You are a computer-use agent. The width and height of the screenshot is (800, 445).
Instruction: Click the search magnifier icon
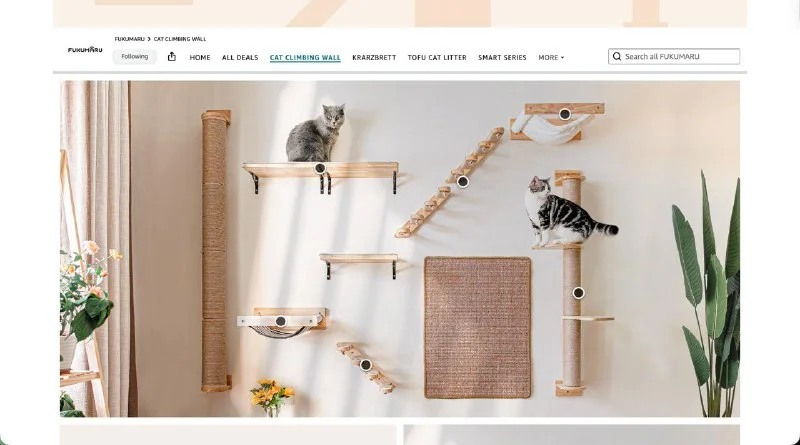click(617, 57)
